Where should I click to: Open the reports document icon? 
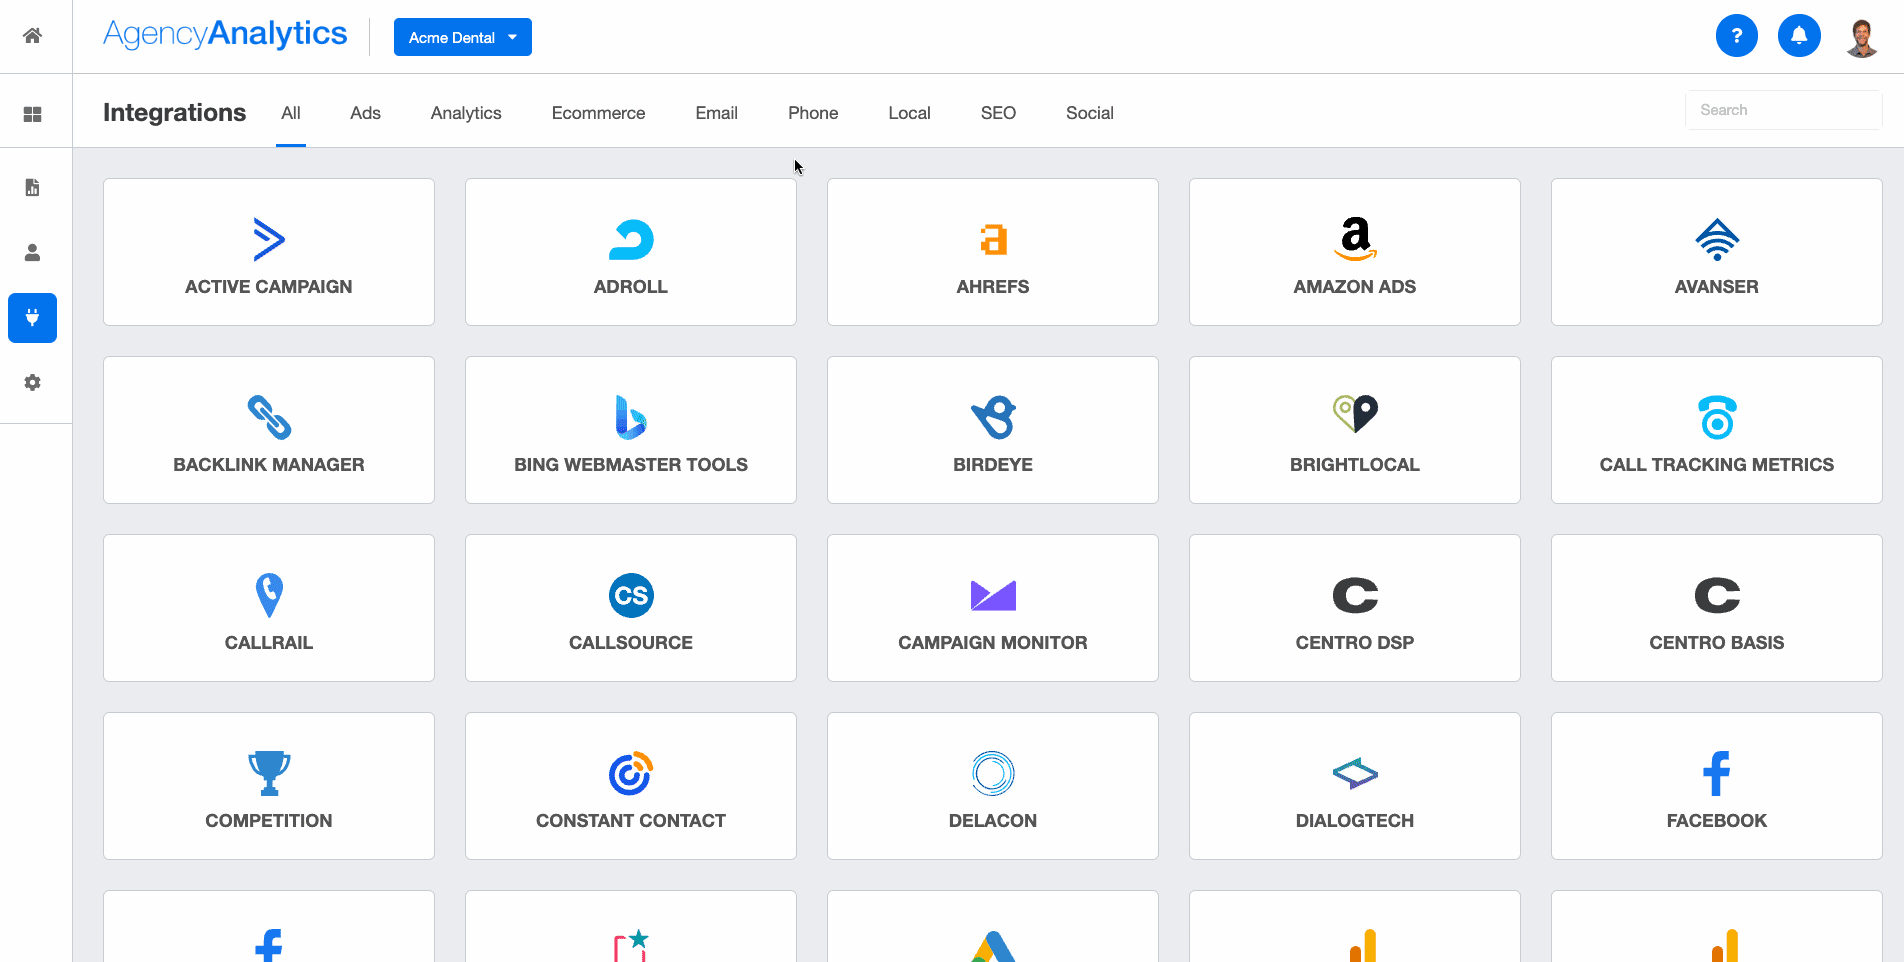point(32,187)
